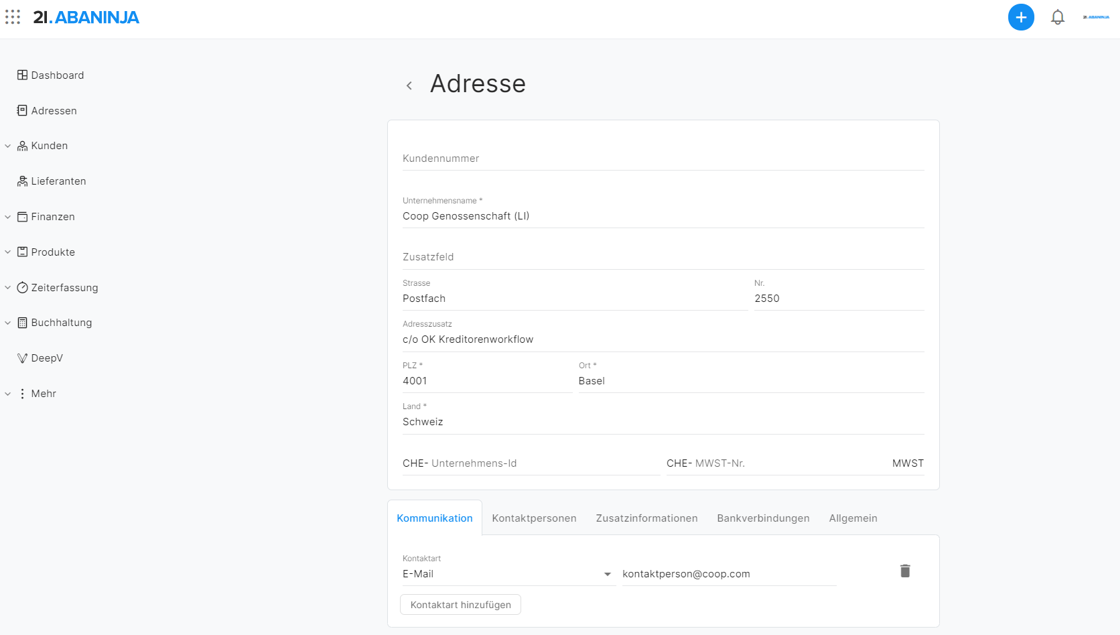
Task: Open the Allgemein tab
Action: [853, 518]
